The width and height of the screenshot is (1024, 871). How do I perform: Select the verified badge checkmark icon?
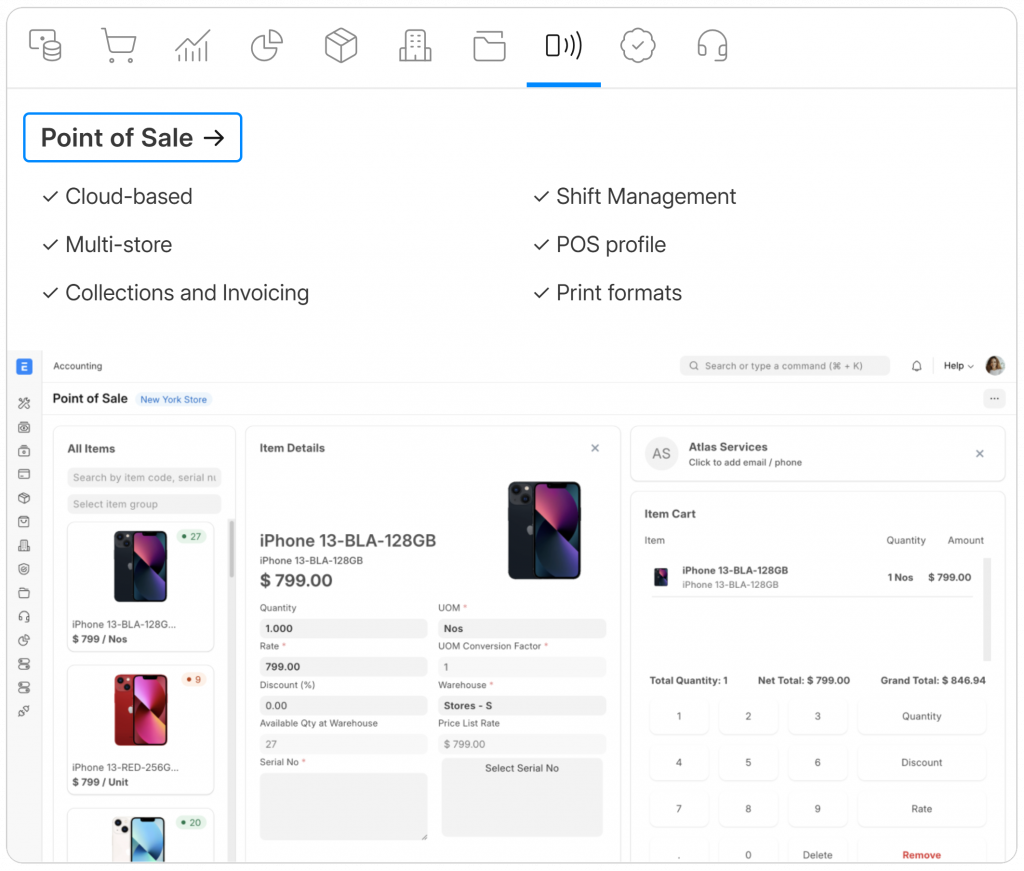pyautogui.click(x=637, y=46)
